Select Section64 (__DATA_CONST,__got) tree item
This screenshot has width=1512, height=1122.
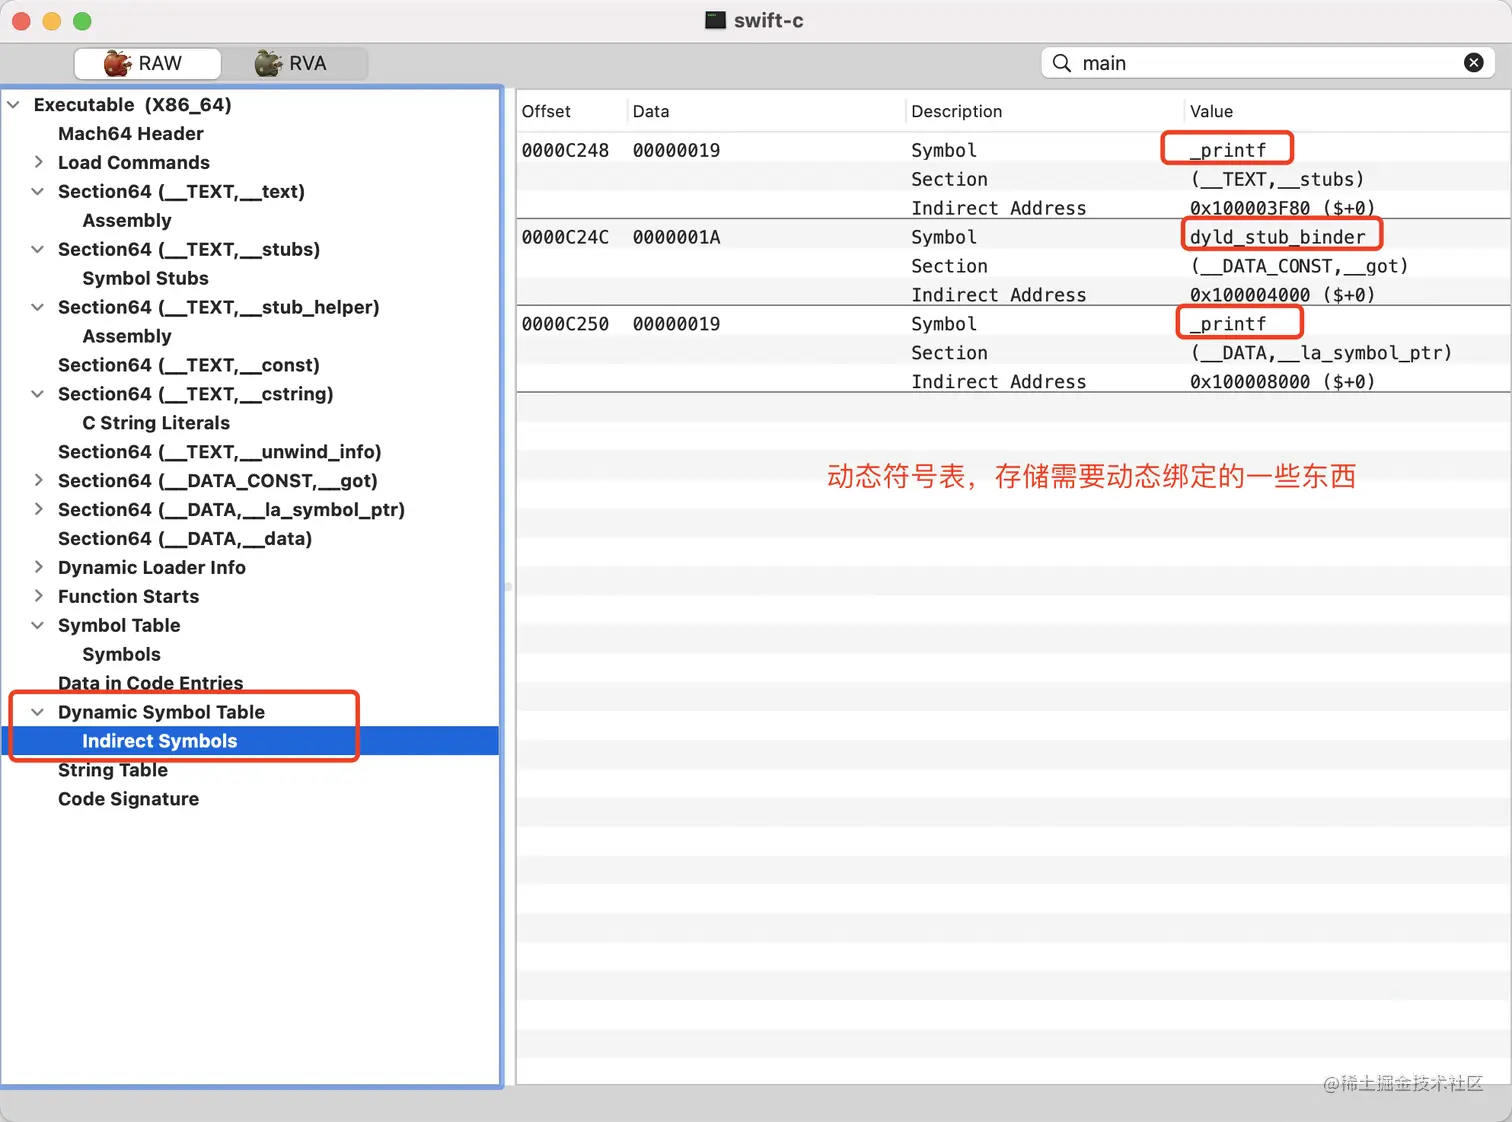pyautogui.click(x=218, y=482)
